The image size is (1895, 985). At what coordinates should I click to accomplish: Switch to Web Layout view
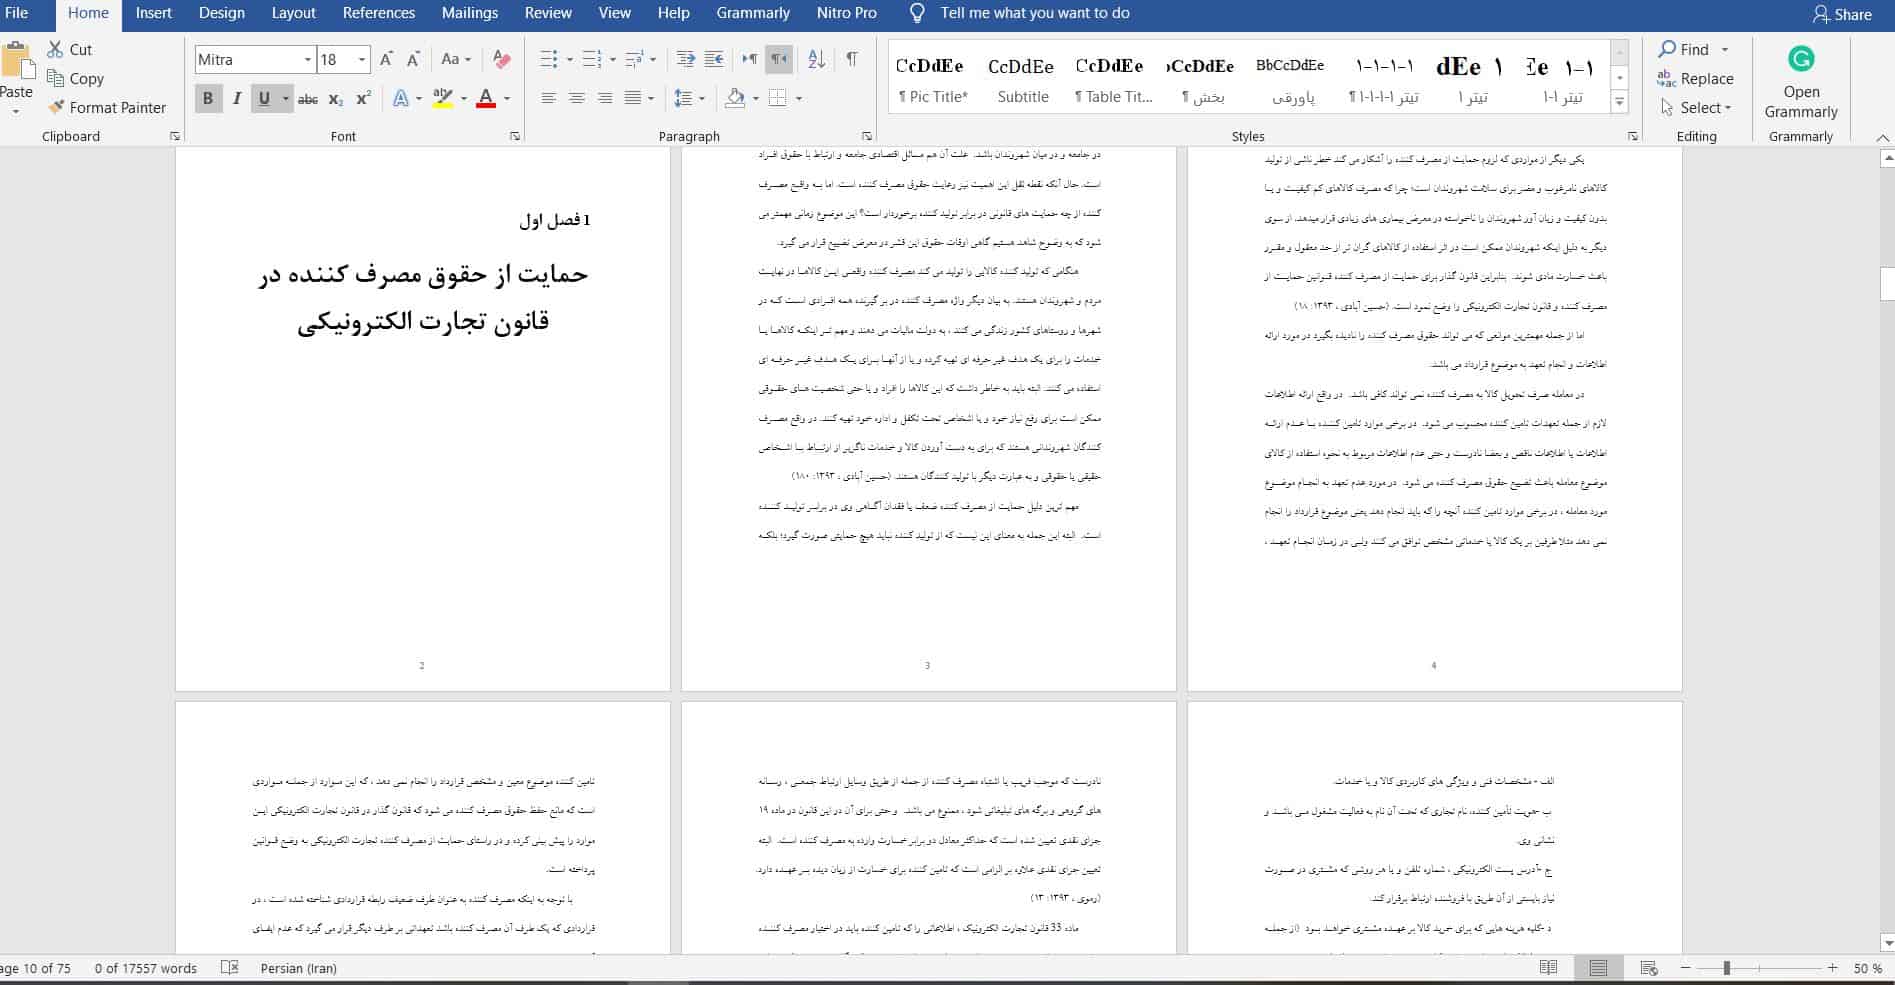[x=1649, y=968]
